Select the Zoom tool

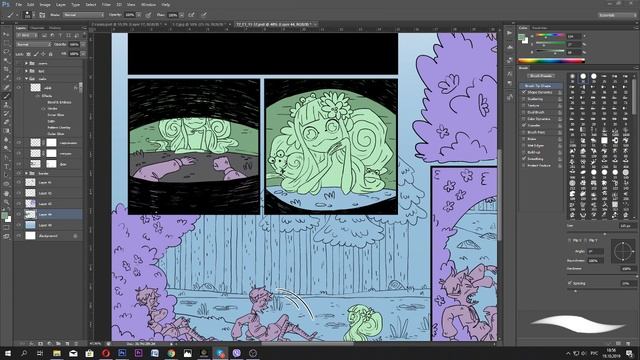pyautogui.click(x=6, y=202)
